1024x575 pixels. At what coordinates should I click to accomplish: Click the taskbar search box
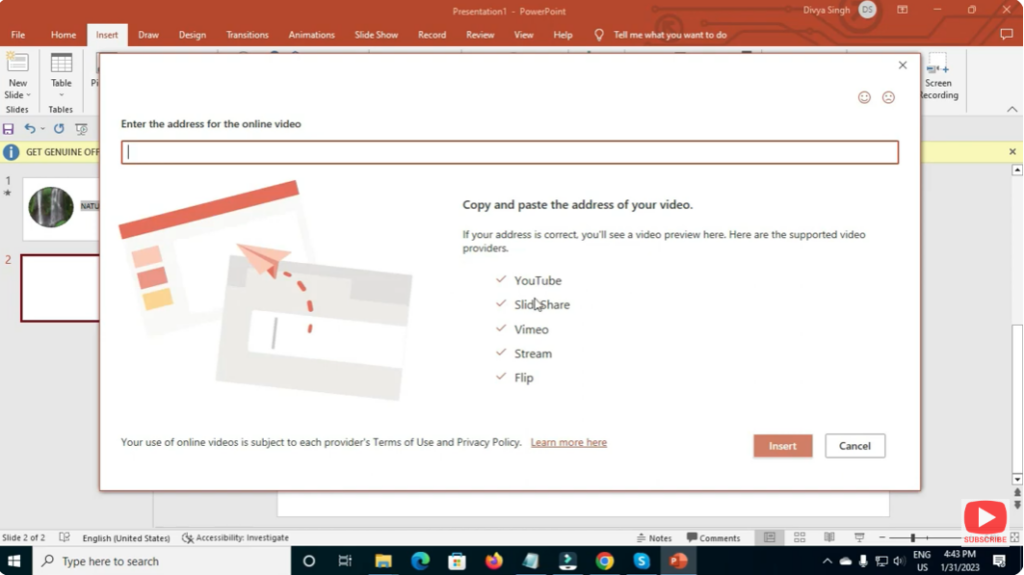[x=161, y=561]
